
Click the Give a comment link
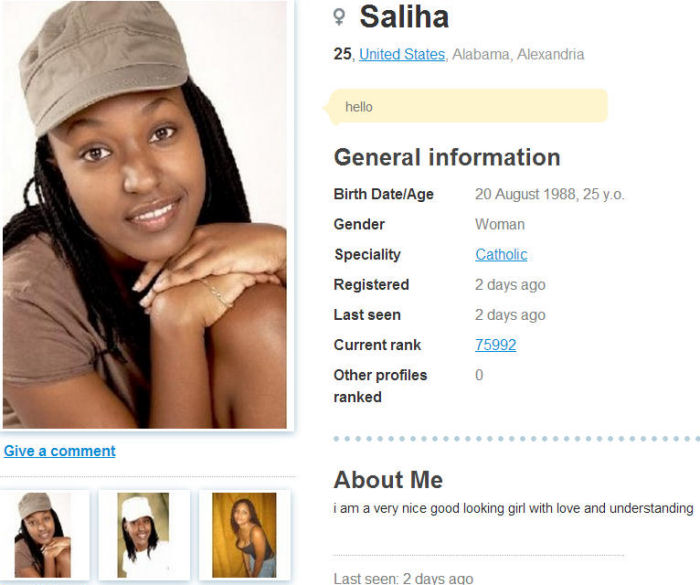pyautogui.click(x=60, y=451)
